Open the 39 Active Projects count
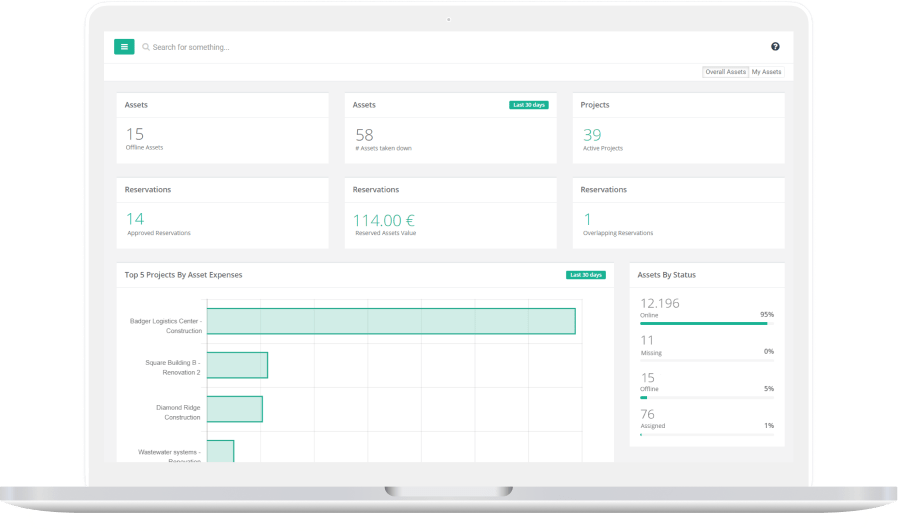The image size is (898, 532). (592, 134)
